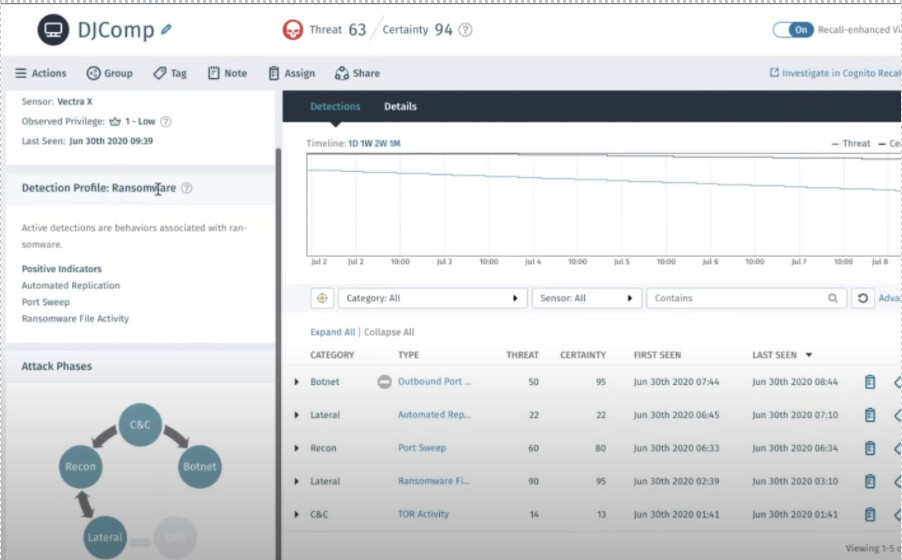The height and width of the screenshot is (560, 902).
Task: Select the Recon attack phase circle
Action: (x=81, y=467)
